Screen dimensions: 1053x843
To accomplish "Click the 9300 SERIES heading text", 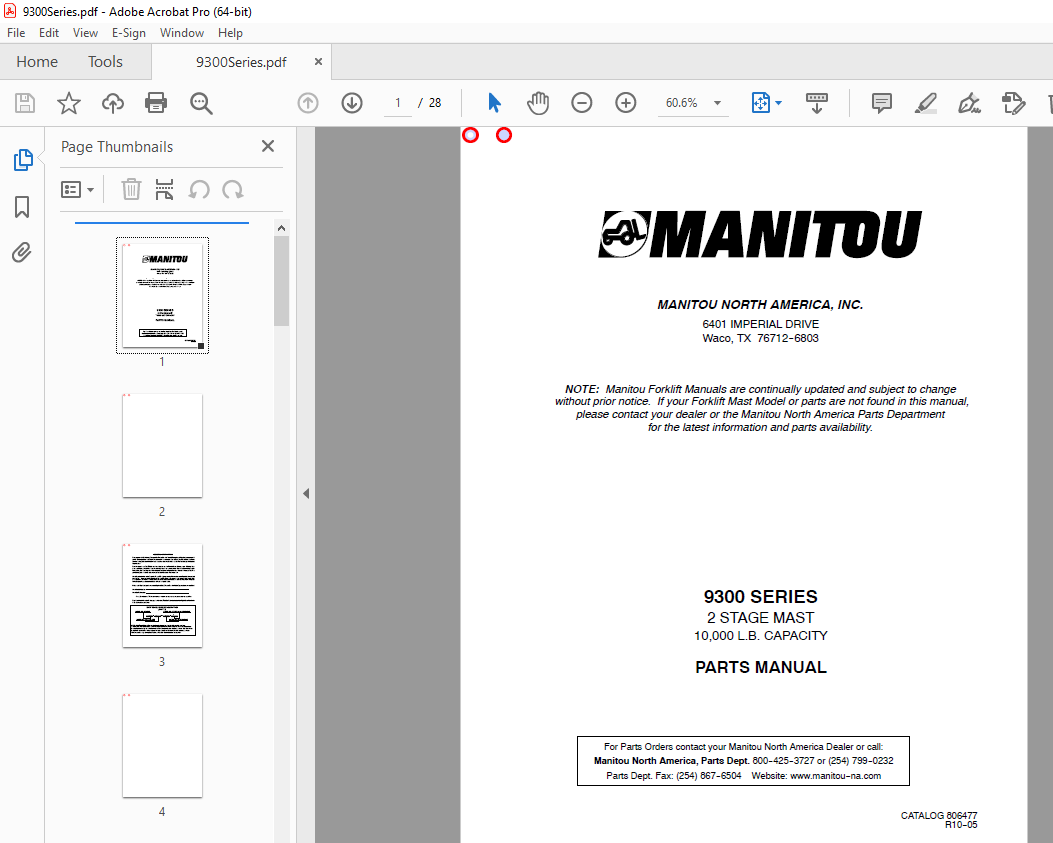I will click(x=760, y=596).
